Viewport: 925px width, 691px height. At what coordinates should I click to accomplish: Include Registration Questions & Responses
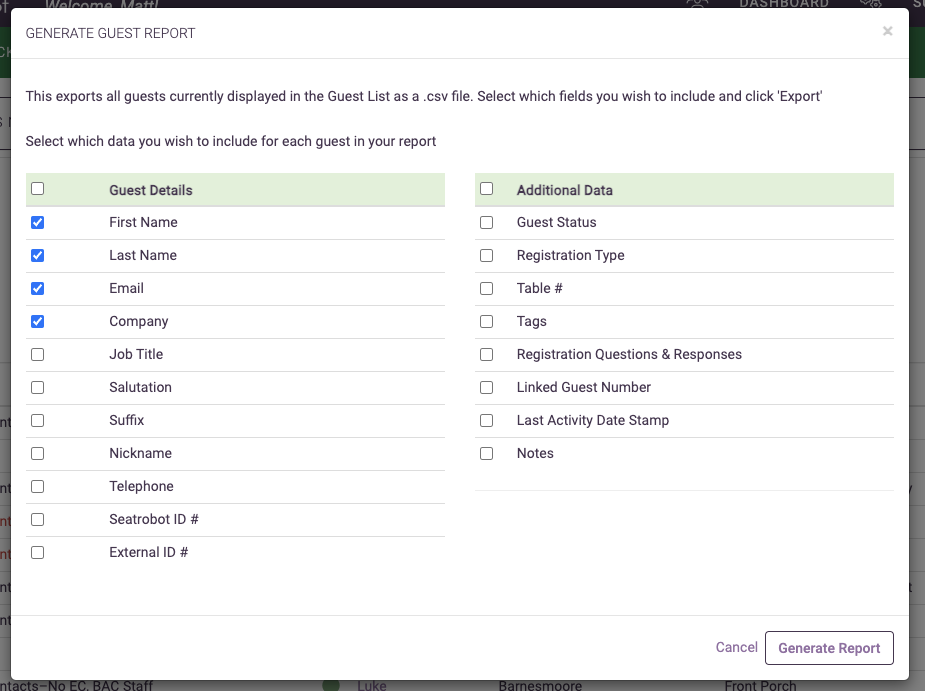pyautogui.click(x=486, y=354)
